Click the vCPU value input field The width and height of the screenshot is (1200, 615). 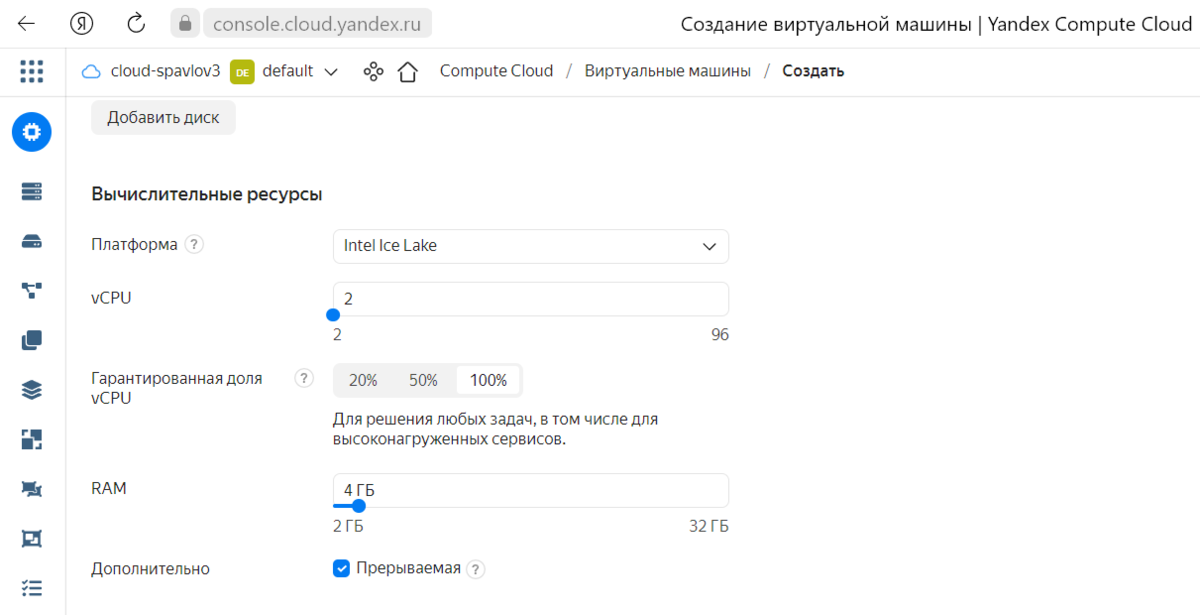point(530,299)
